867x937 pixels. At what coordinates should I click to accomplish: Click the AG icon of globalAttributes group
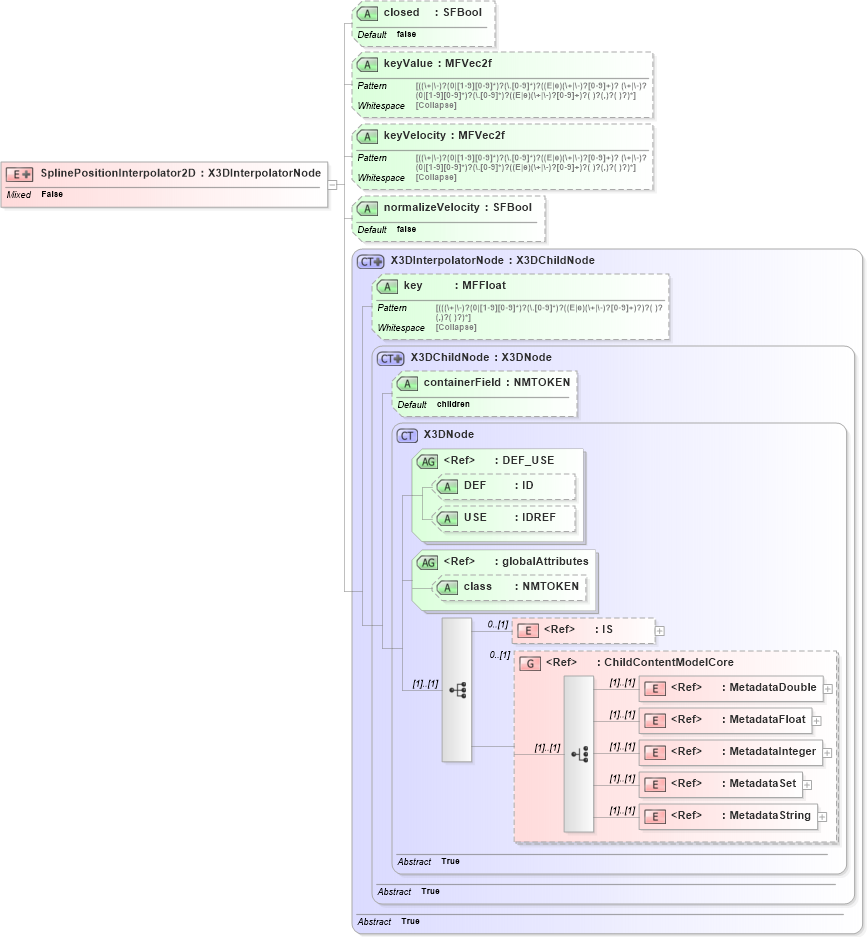(x=428, y=562)
